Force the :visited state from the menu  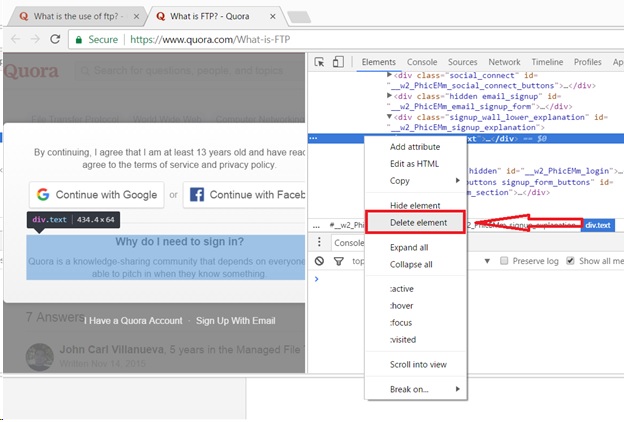[x=415, y=340]
